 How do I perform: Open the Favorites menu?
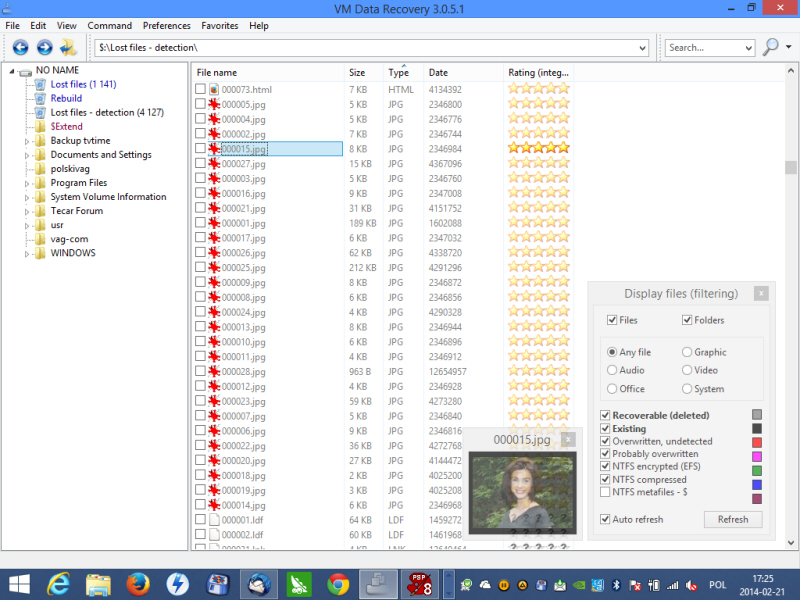pyautogui.click(x=219, y=26)
